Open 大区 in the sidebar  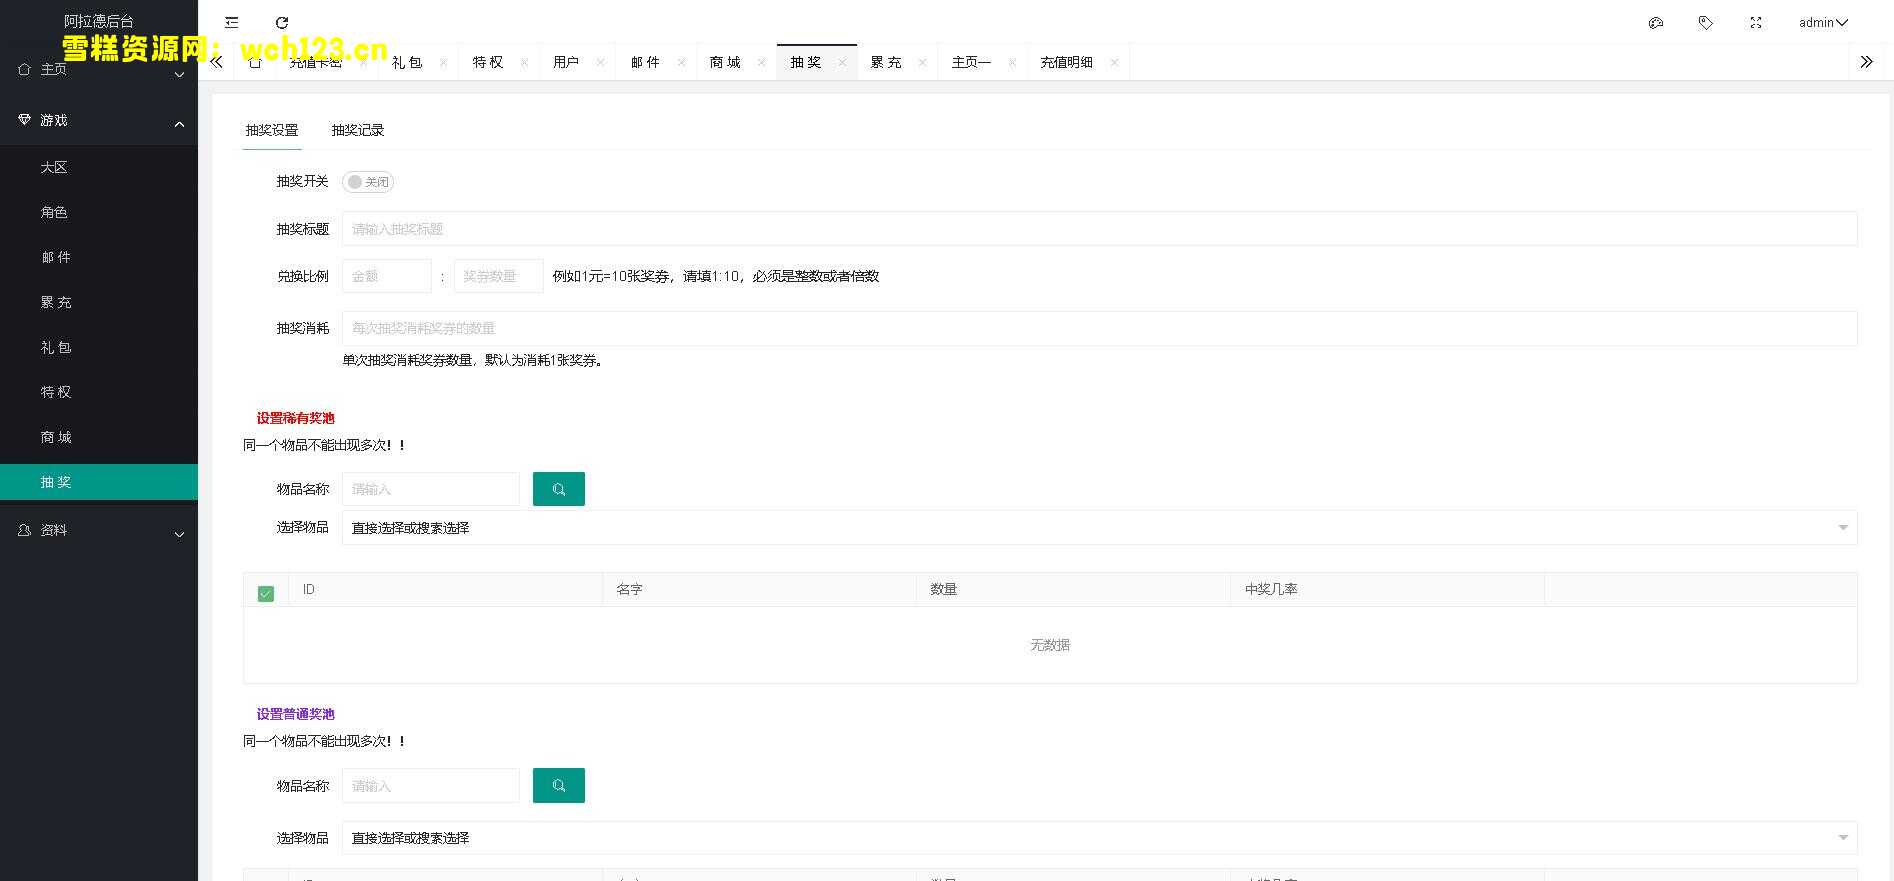pyautogui.click(x=99, y=167)
